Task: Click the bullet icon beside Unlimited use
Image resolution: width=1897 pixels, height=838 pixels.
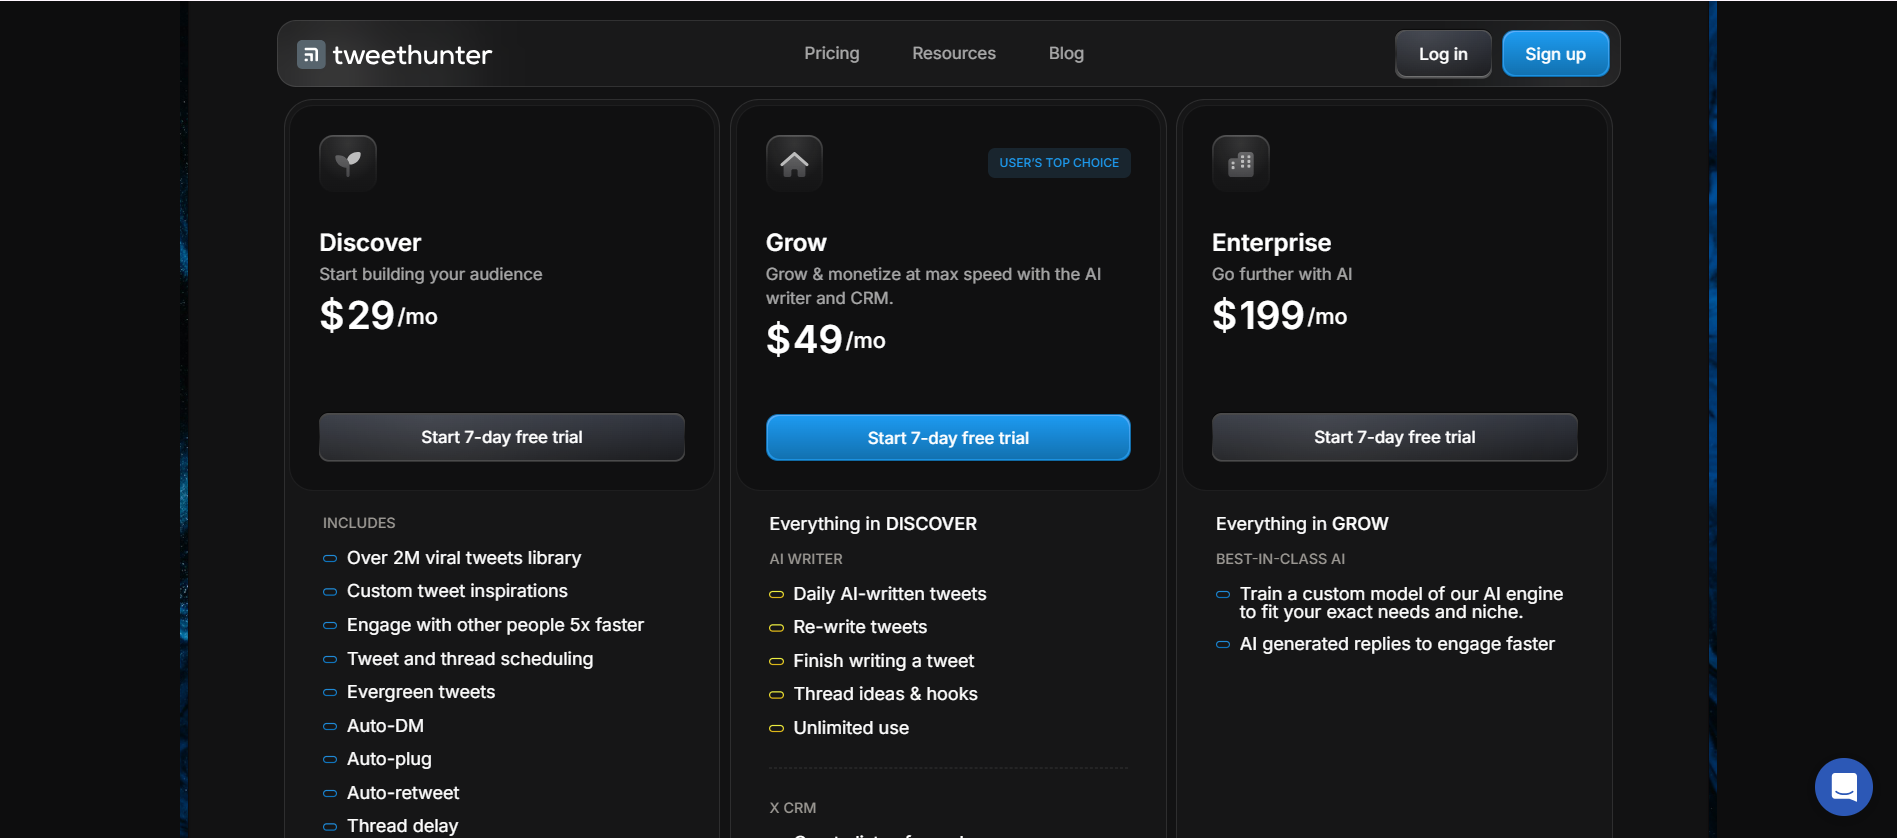Action: (776, 728)
